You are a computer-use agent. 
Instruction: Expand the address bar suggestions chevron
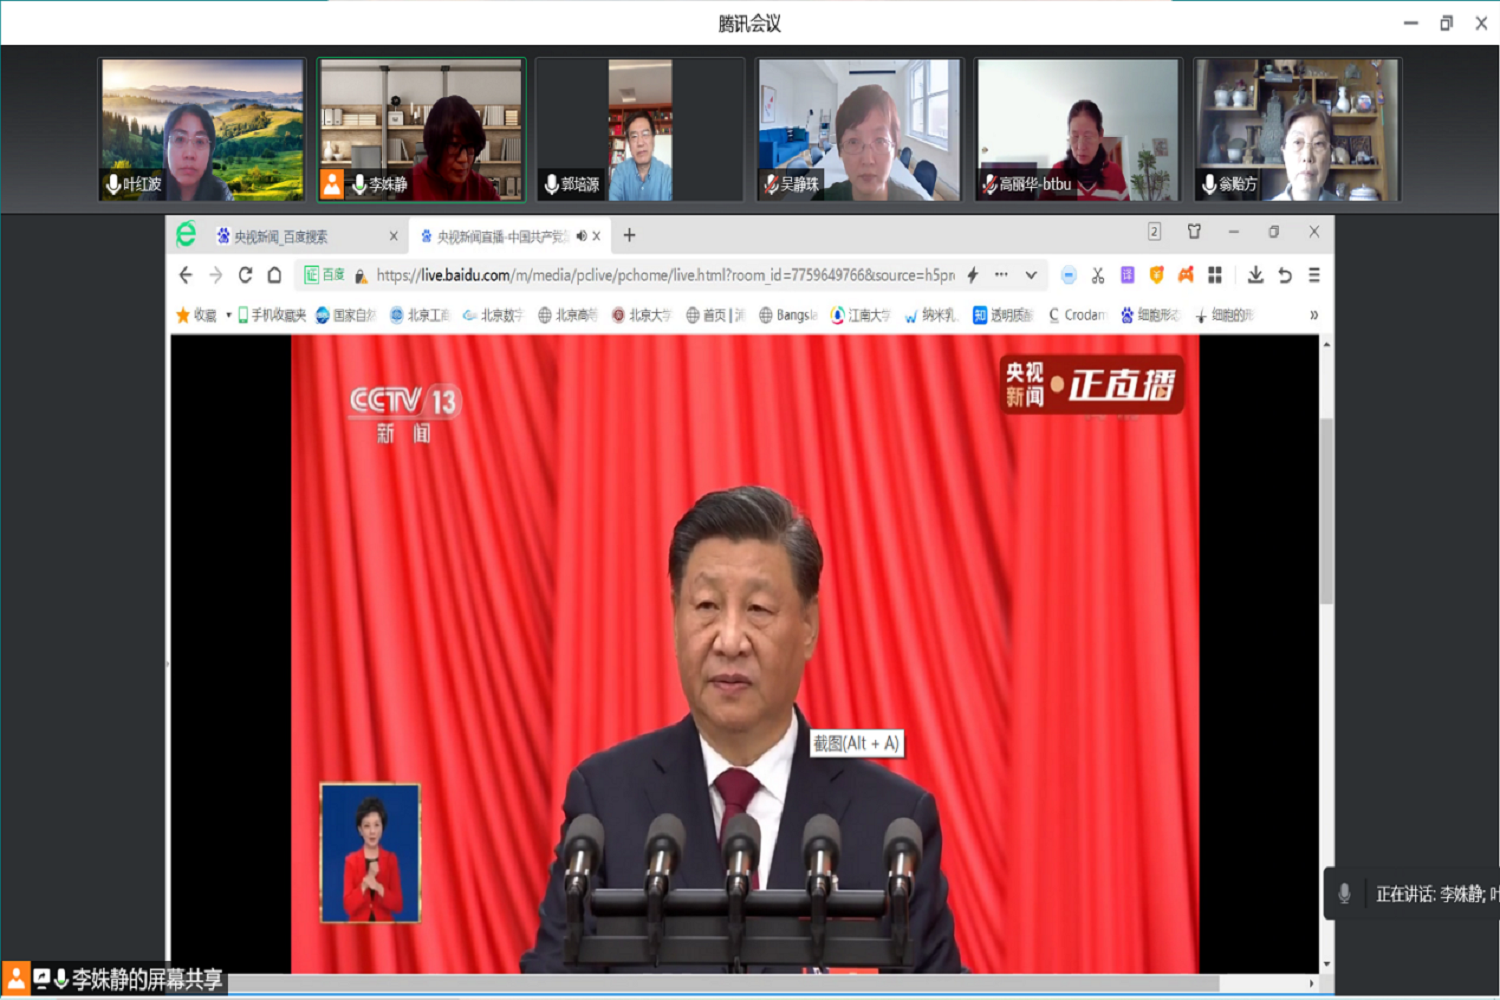coord(1031,275)
